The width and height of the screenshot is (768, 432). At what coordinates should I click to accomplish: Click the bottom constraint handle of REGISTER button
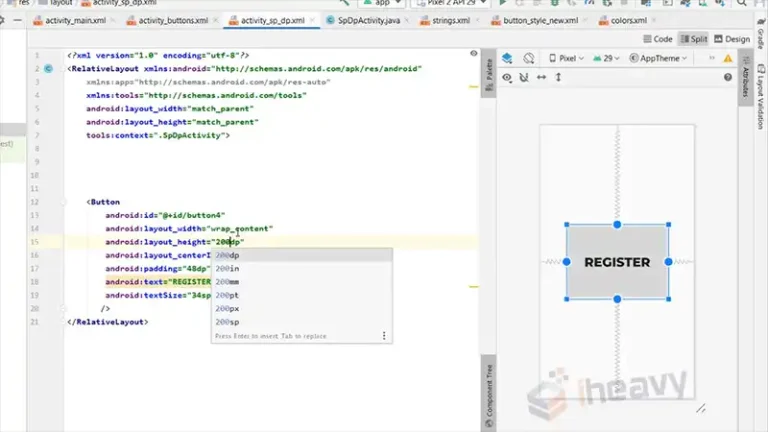pyautogui.click(x=617, y=299)
